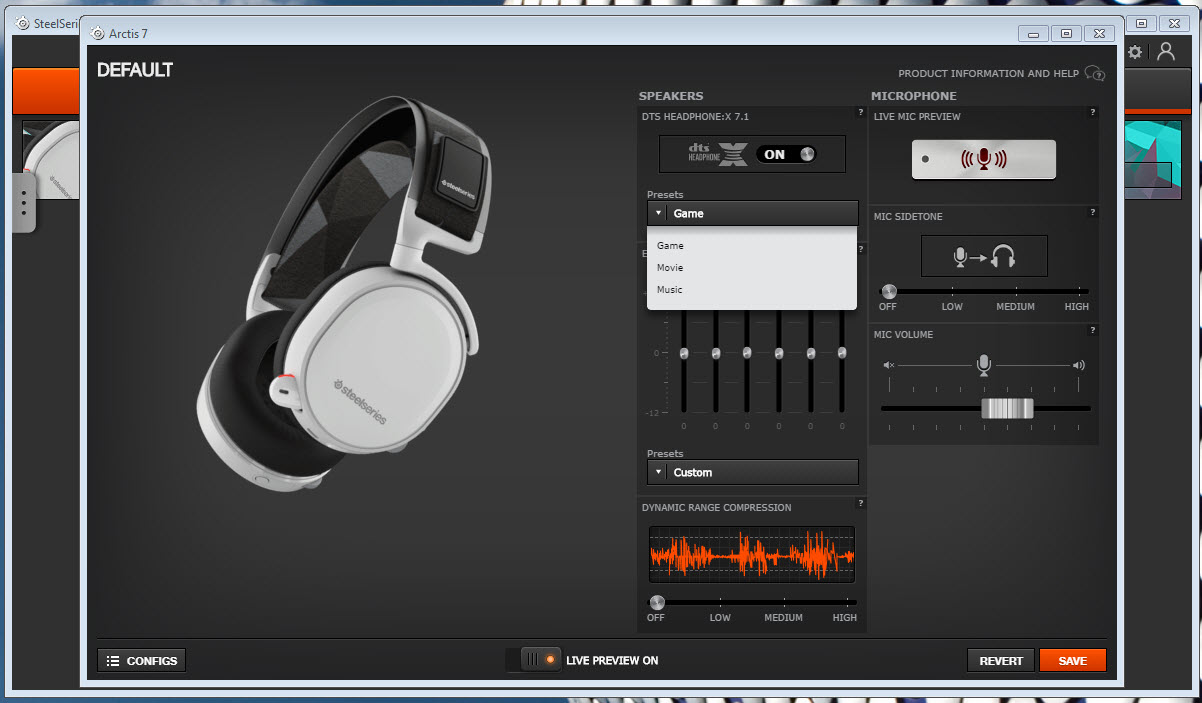The width and height of the screenshot is (1202, 703).
Task: Save the current configuration
Action: [1073, 661]
